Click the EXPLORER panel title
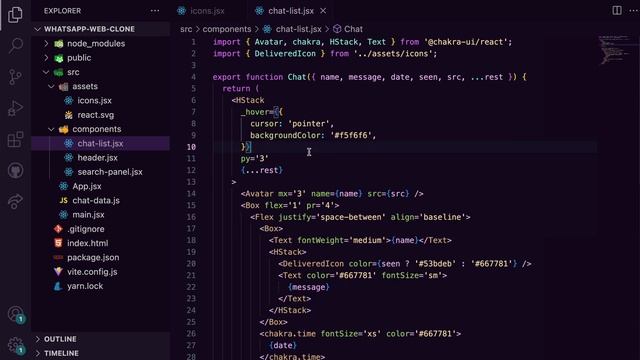This screenshot has height=360, width=640. 62,11
